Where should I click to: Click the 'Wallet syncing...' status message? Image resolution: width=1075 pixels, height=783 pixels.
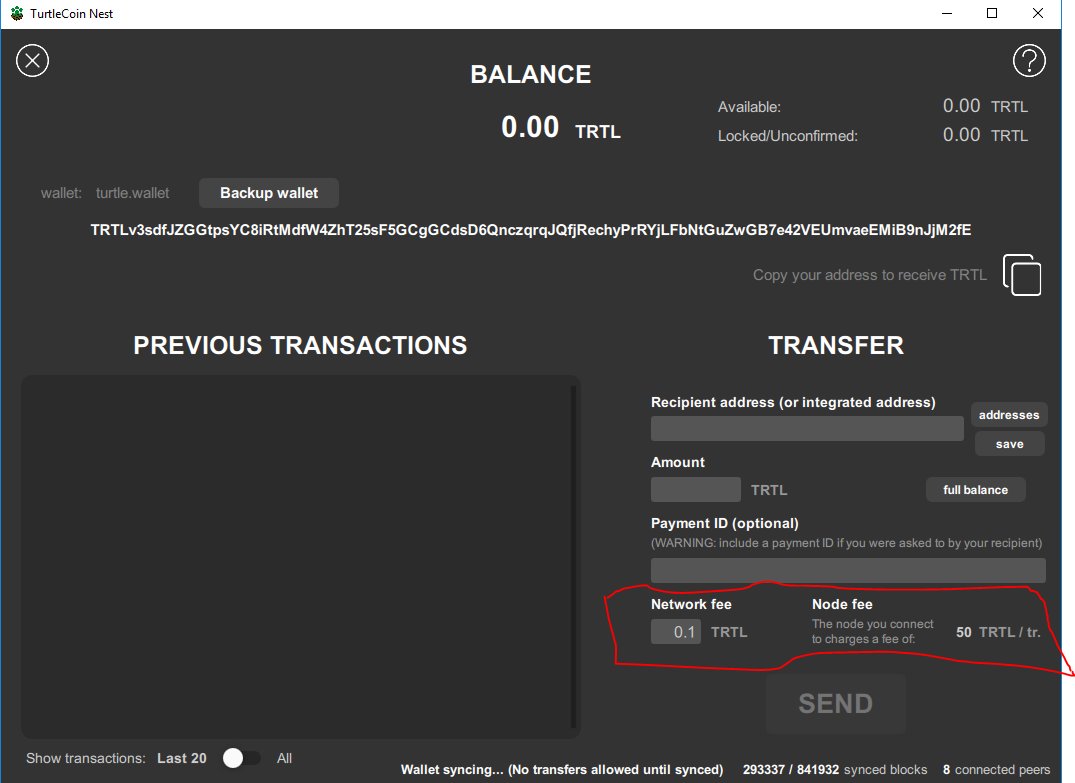tap(561, 770)
